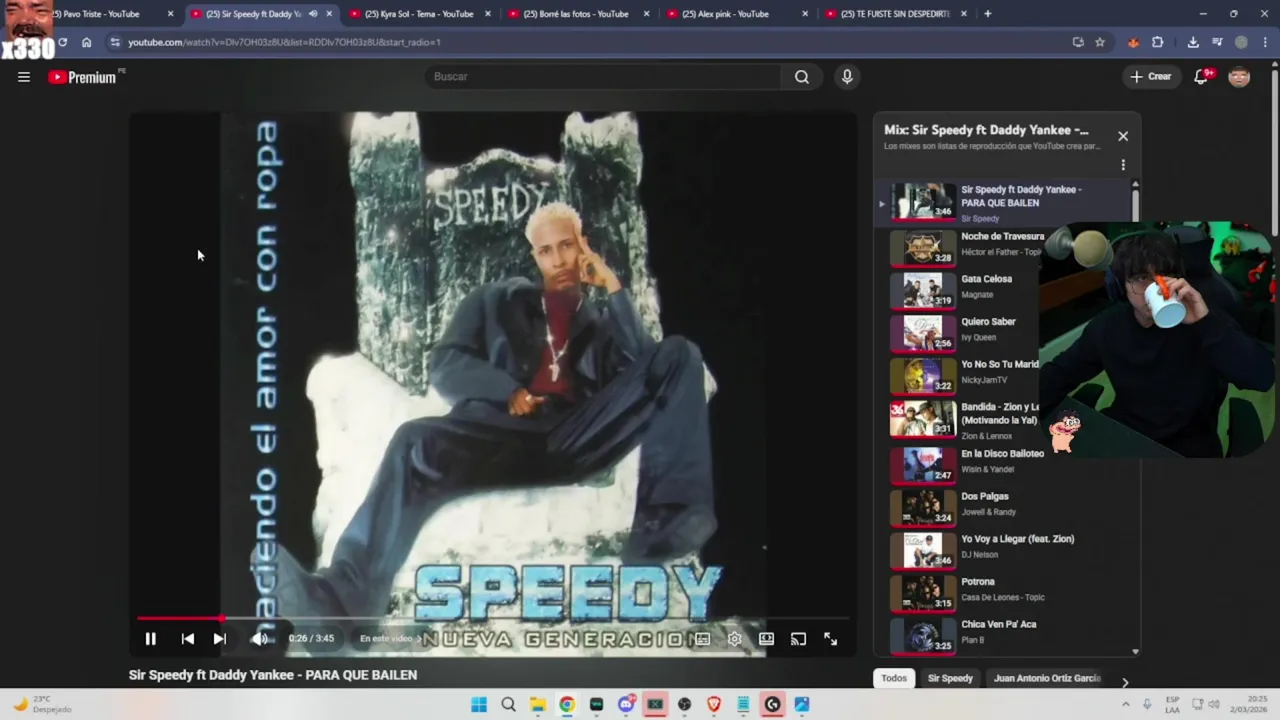Open browser extensions puzzle icon
The width and height of the screenshot is (1280, 720).
click(1157, 42)
